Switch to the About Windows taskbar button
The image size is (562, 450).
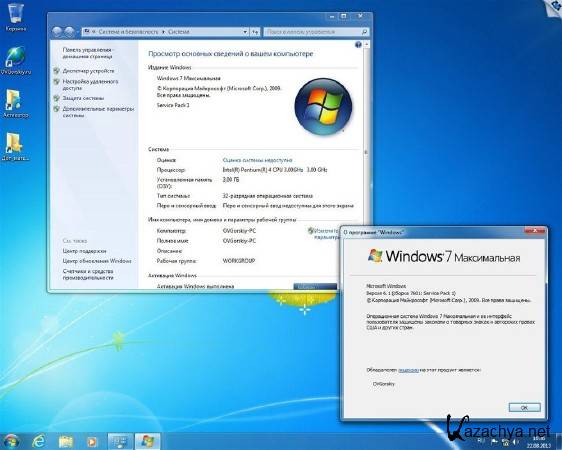[x=147, y=441]
